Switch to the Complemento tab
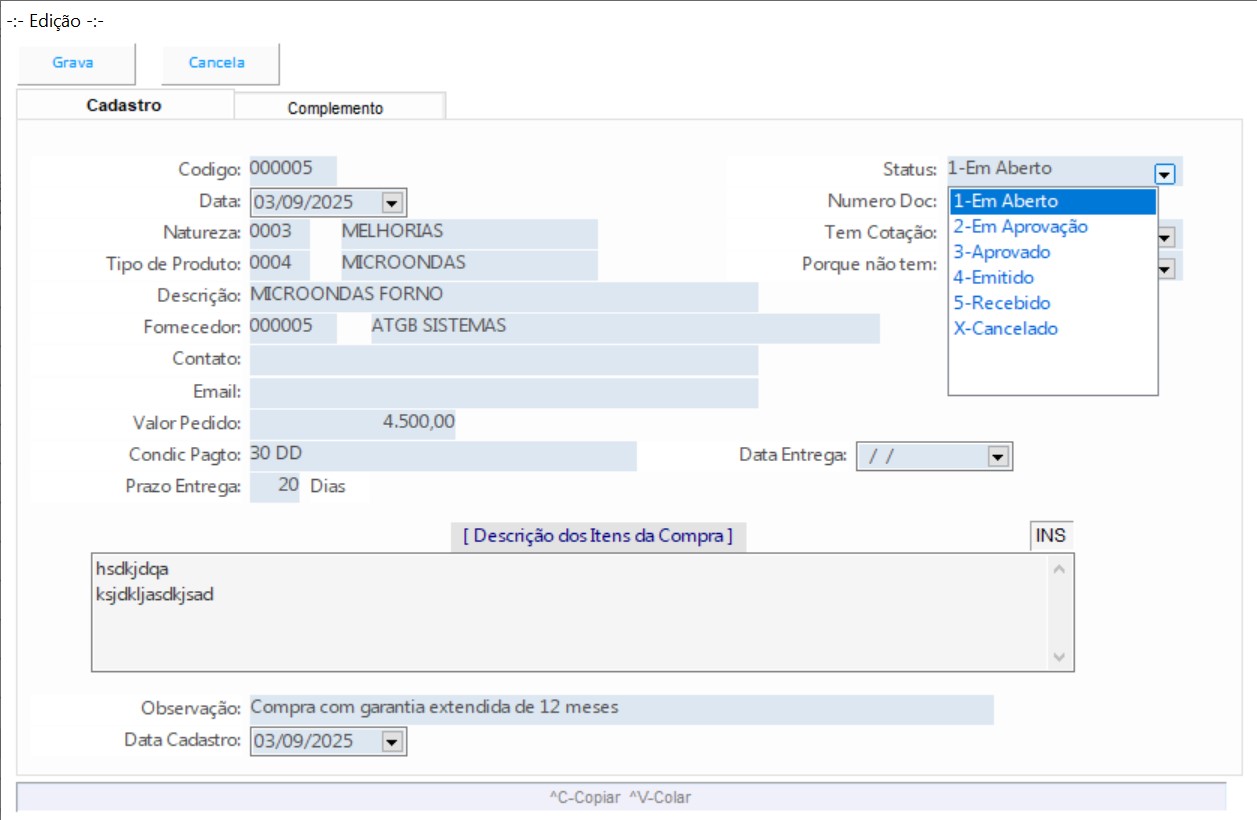This screenshot has width=1257, height=820. tap(335, 108)
